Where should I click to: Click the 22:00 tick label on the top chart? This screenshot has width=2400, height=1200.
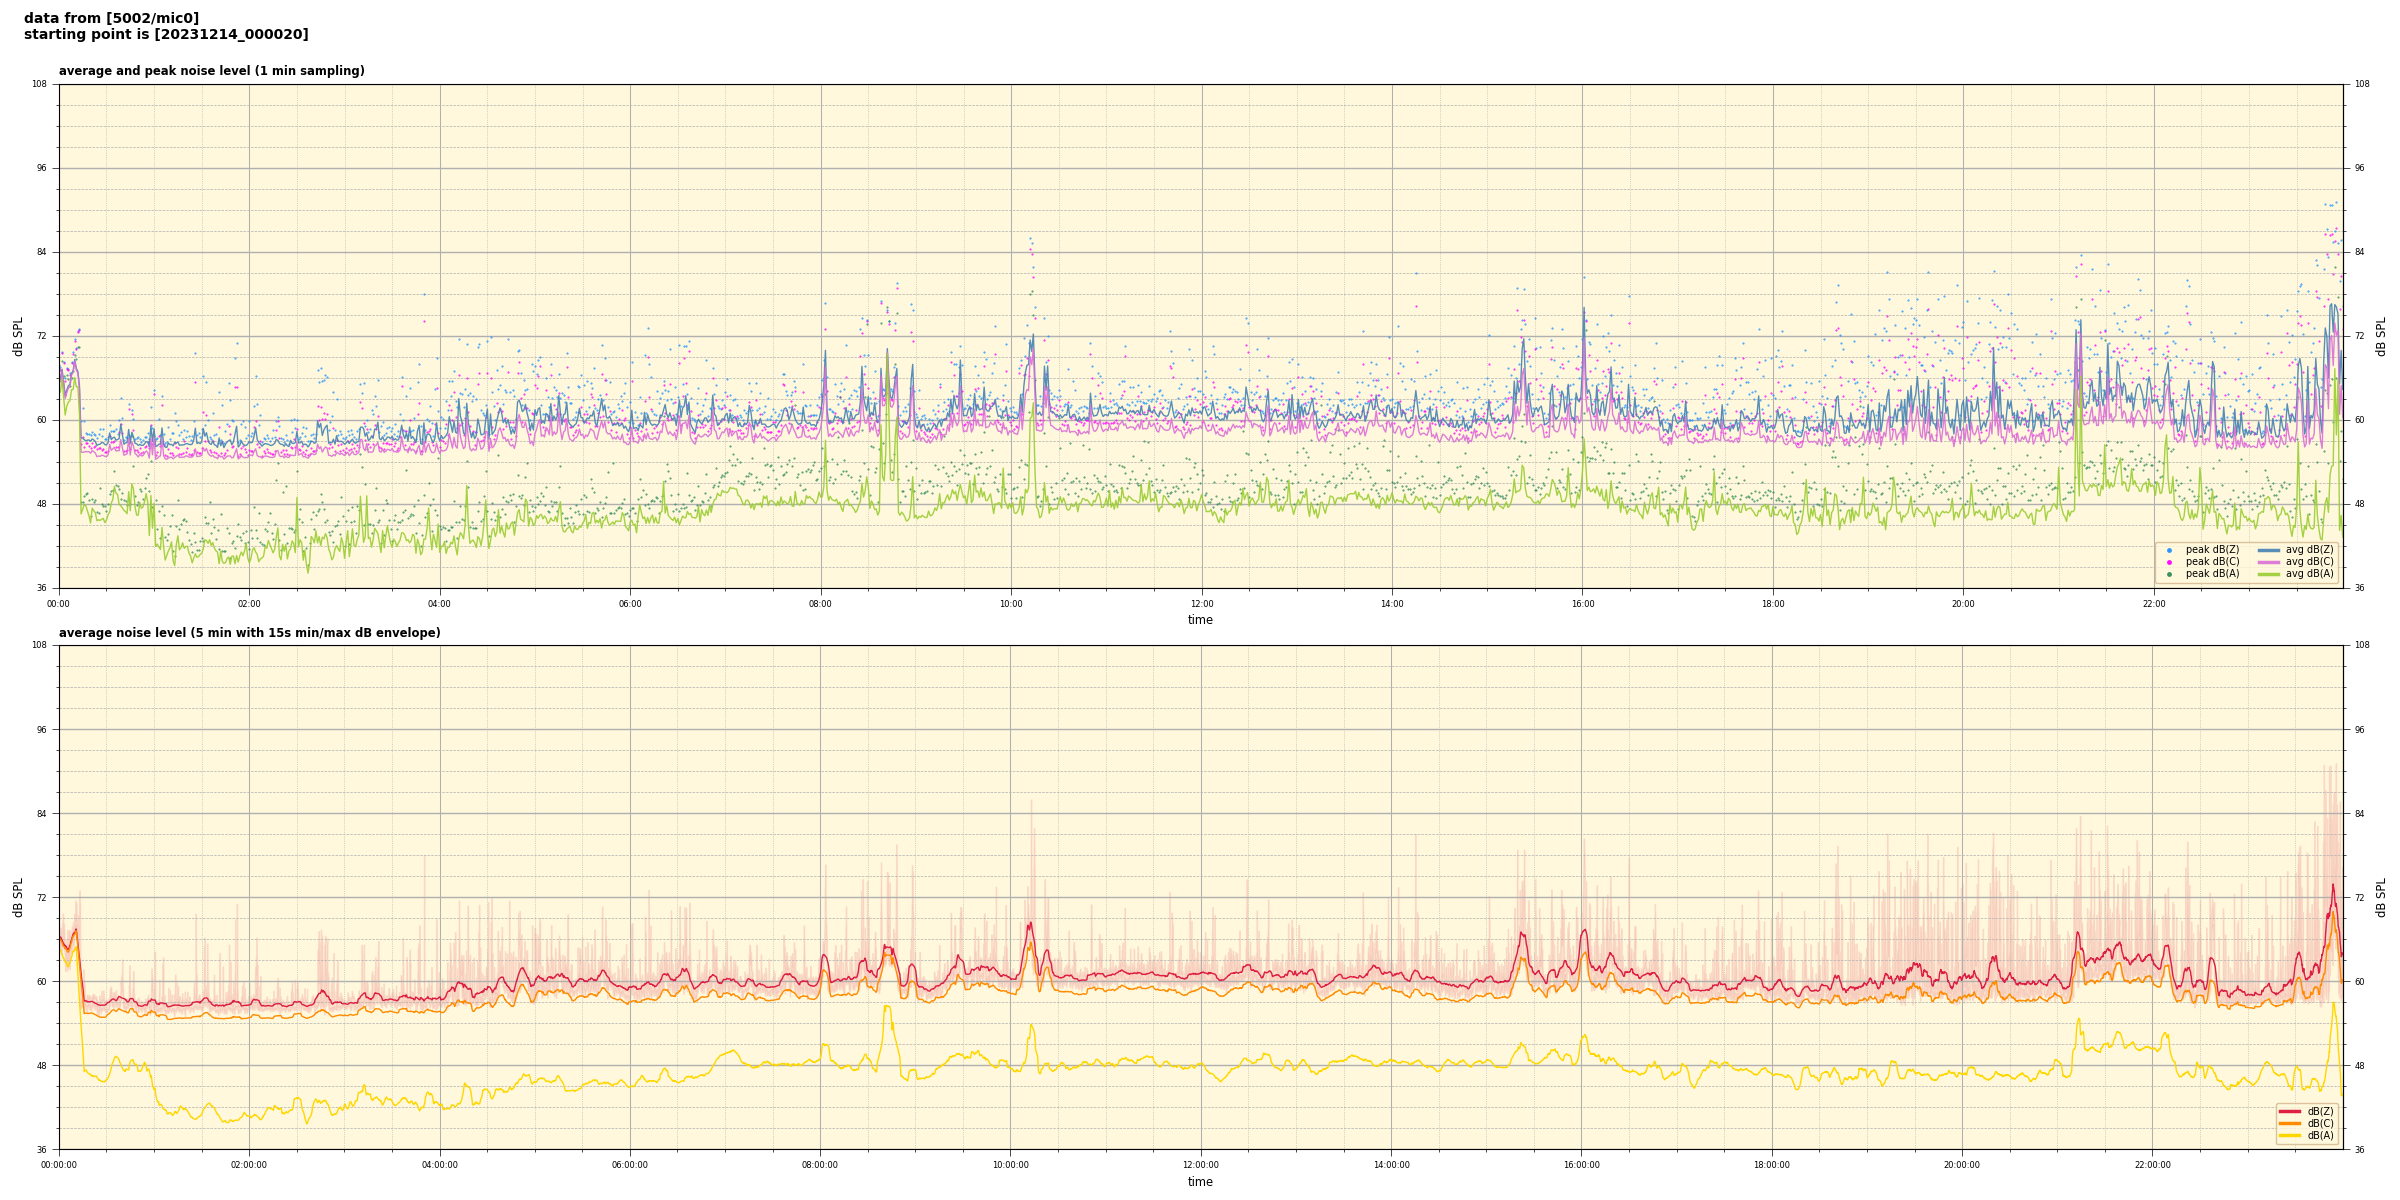(x=2153, y=604)
